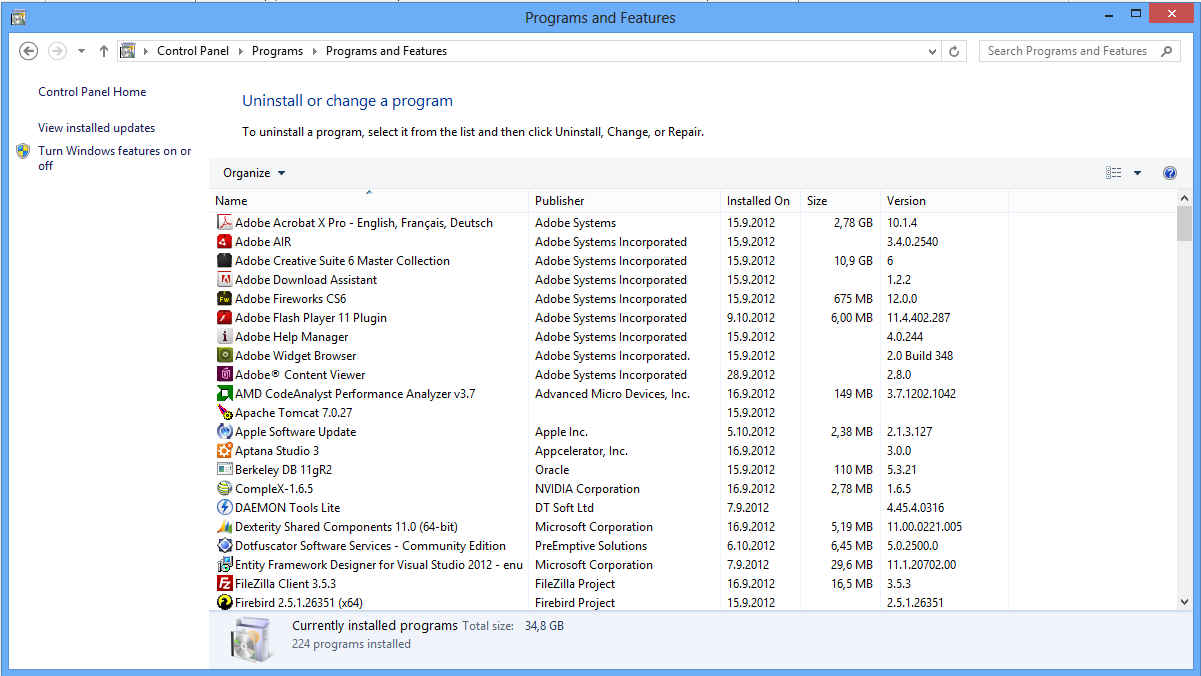The height and width of the screenshot is (676, 1201).
Task: Click the Adobe Content Viewer icon
Action: (x=225, y=375)
